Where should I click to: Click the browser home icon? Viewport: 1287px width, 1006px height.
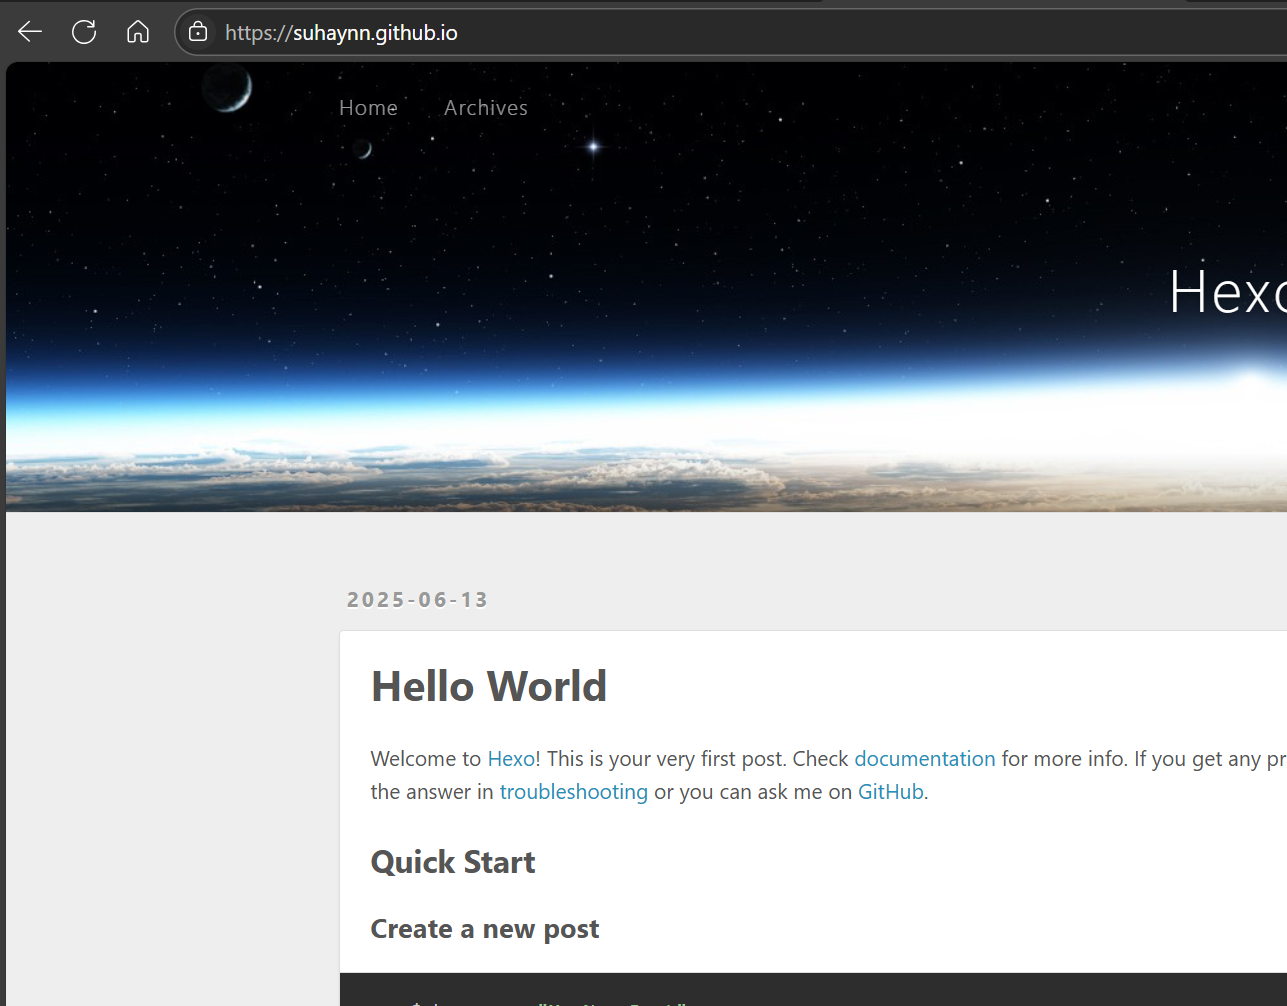pos(138,32)
